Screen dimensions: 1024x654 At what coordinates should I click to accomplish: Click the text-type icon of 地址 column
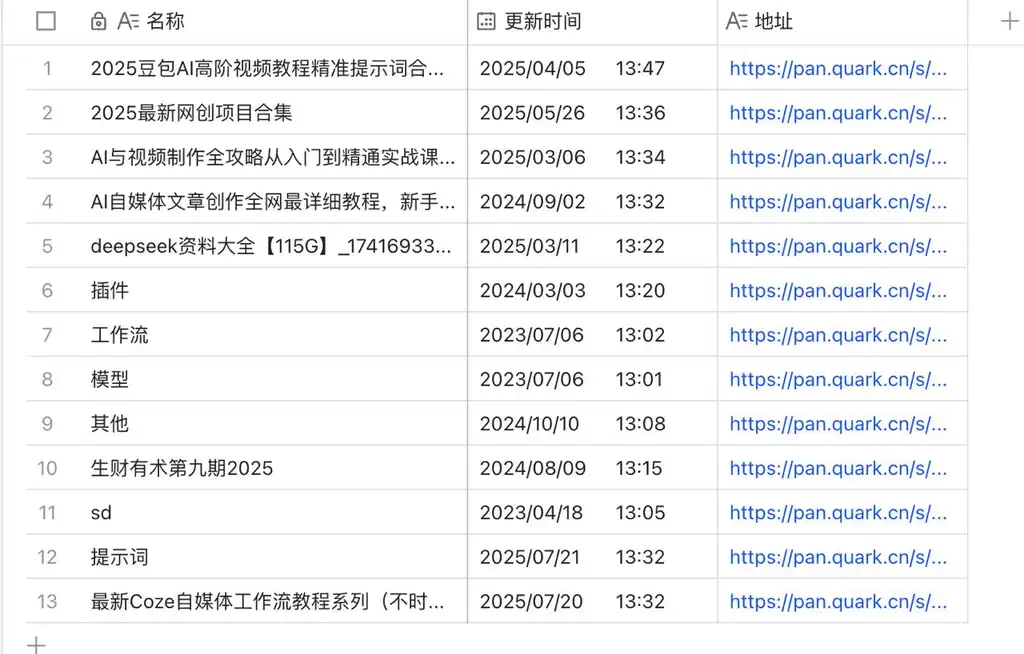pyautogui.click(x=737, y=21)
